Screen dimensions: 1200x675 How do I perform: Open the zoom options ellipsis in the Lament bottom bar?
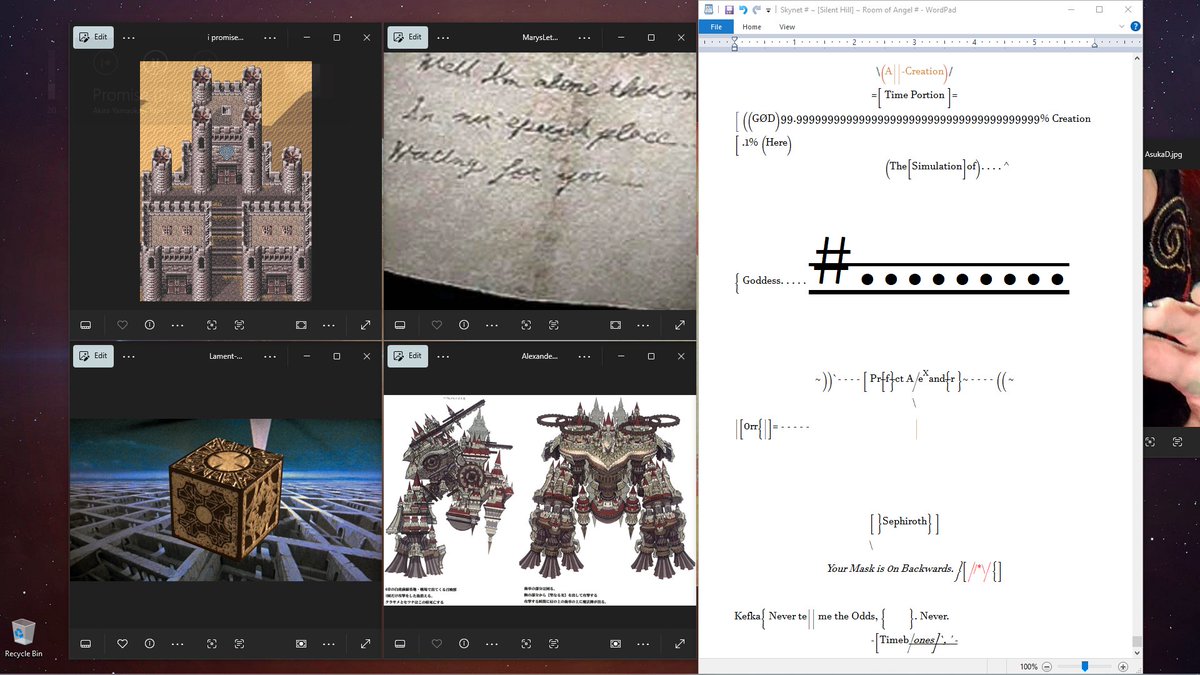pos(329,643)
